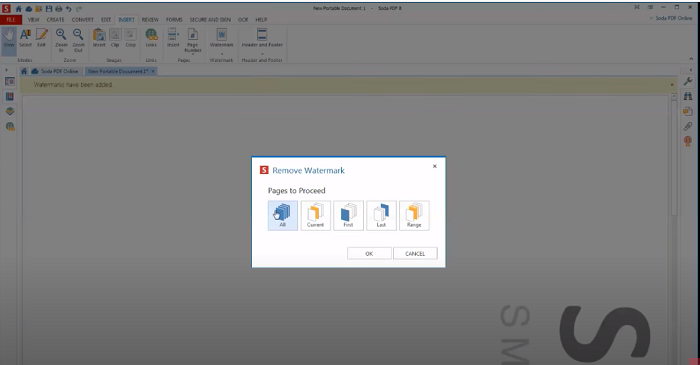Open the Links globe tool
The image size is (700, 365).
point(151,38)
